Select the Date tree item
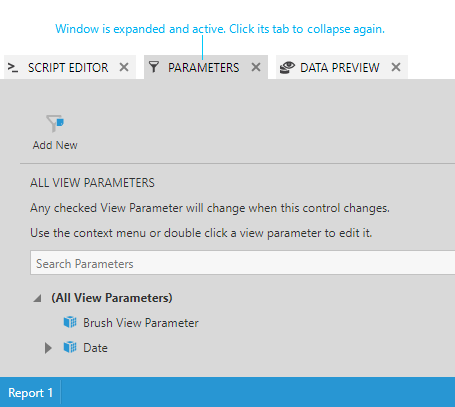455x407 pixels. point(95,348)
